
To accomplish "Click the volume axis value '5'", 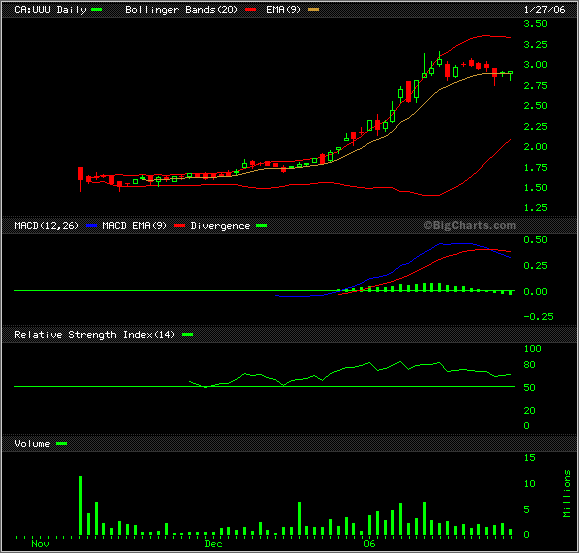I will (x=527, y=509).
